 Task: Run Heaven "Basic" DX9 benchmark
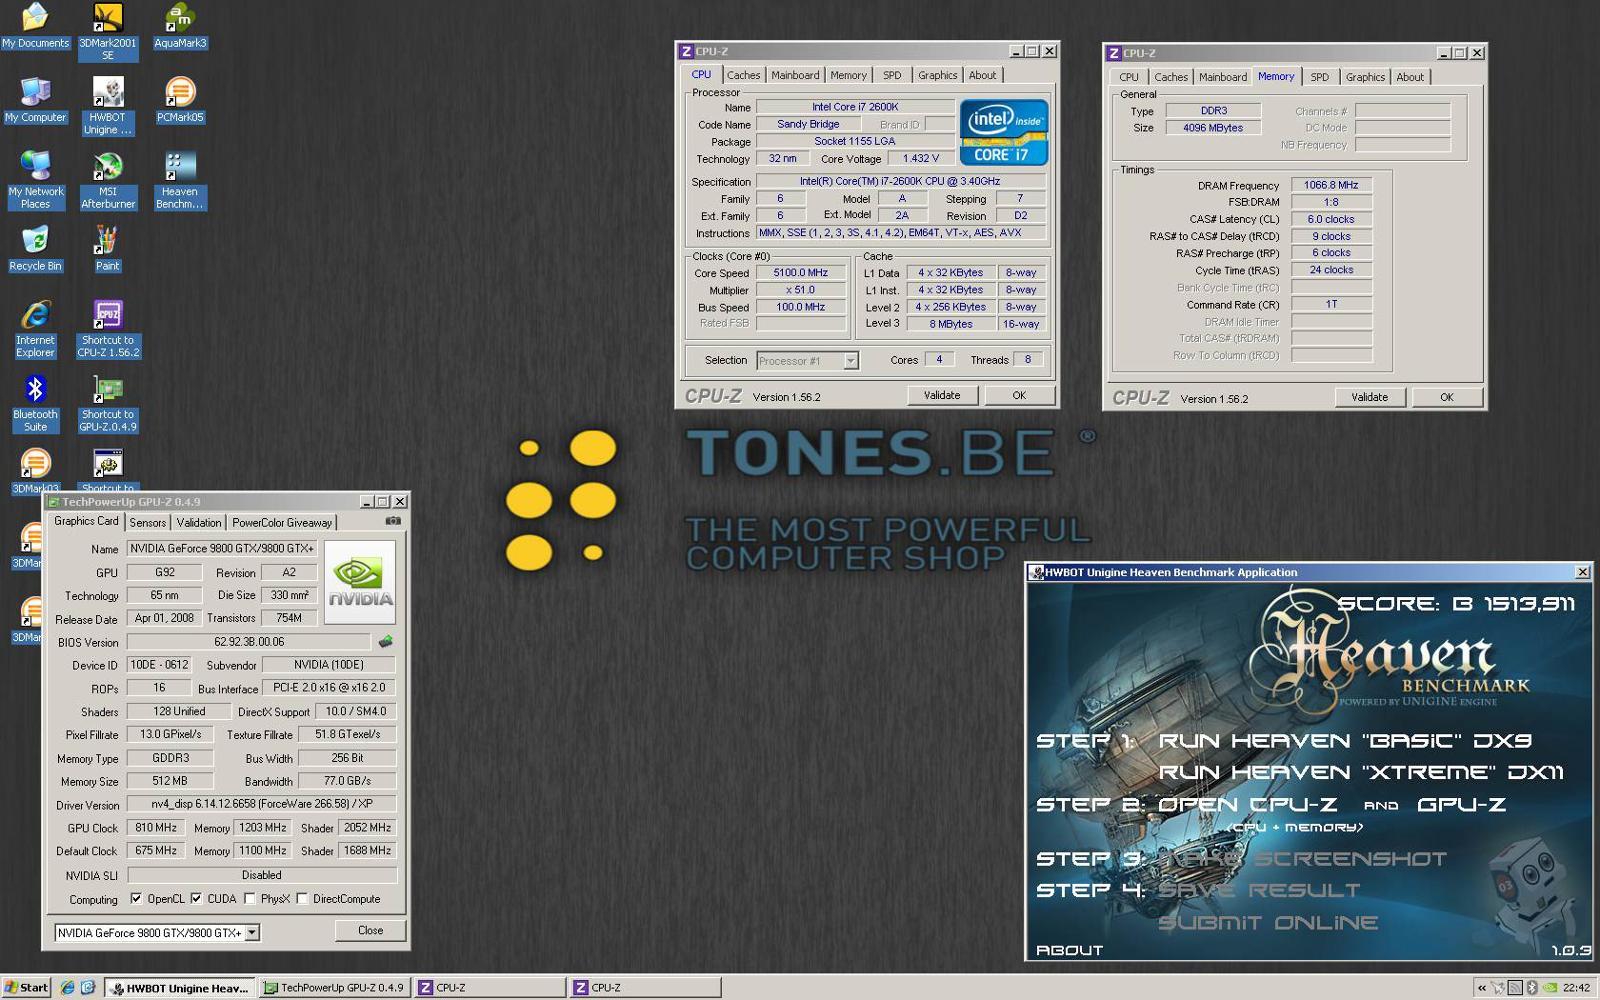coord(1345,741)
